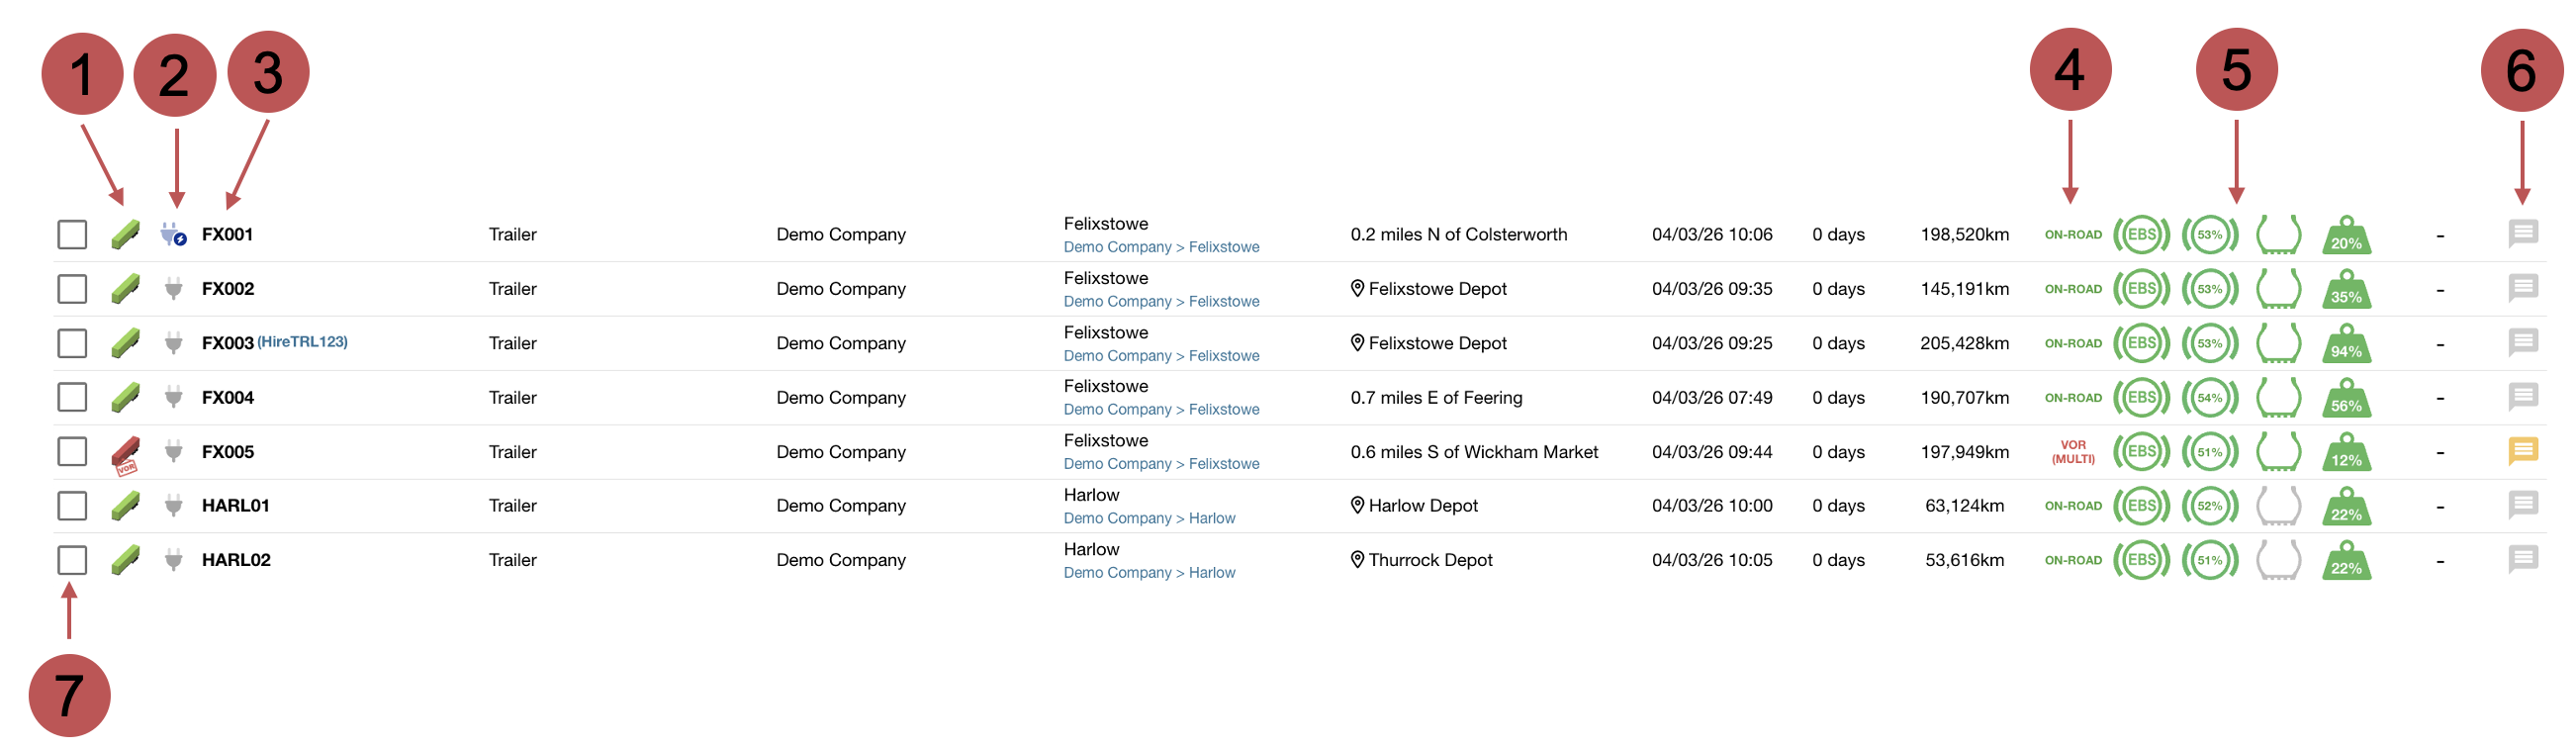Click the blue power plug icon for FX001
This screenshot has width=2576, height=750.
point(173,235)
